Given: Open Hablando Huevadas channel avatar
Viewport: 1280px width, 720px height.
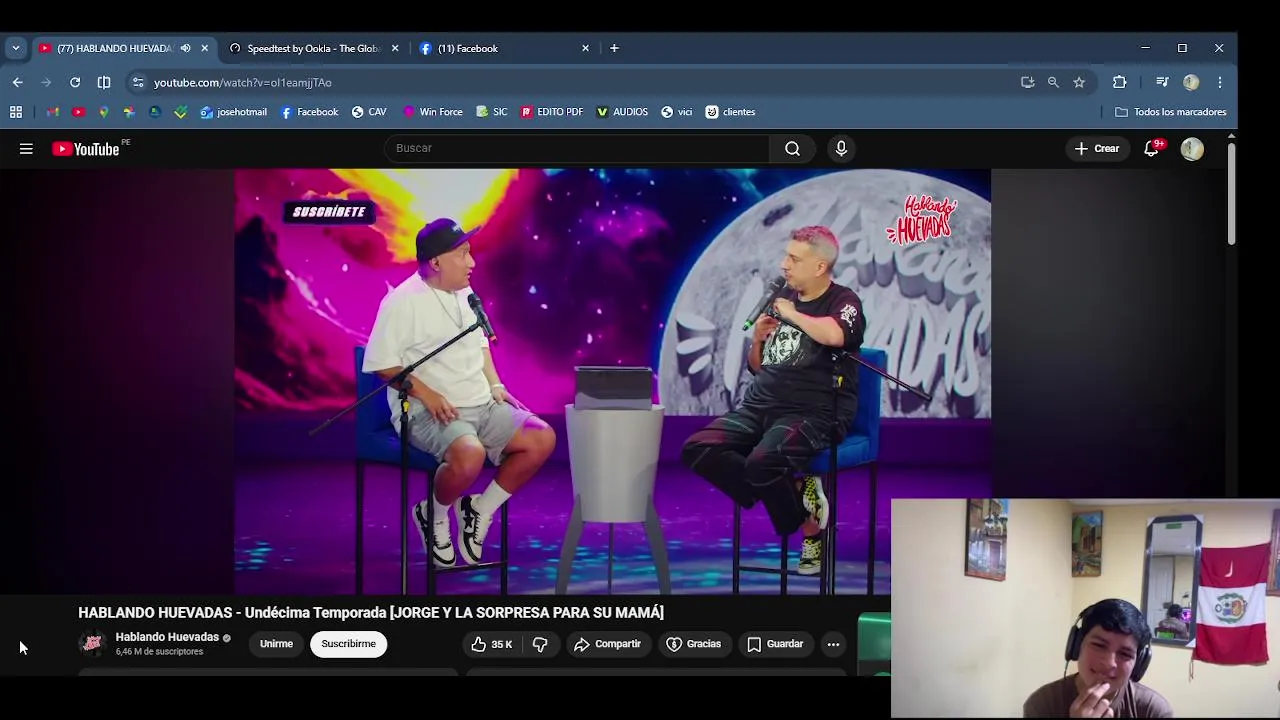Looking at the screenshot, I should pos(92,644).
